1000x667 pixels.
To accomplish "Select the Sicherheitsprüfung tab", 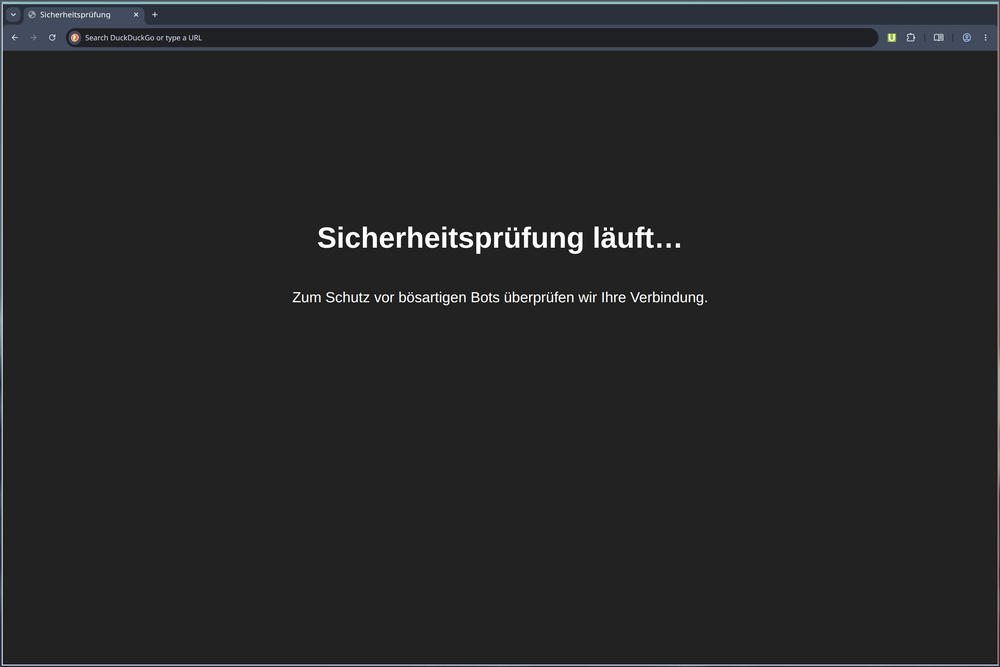I will click(x=84, y=15).
